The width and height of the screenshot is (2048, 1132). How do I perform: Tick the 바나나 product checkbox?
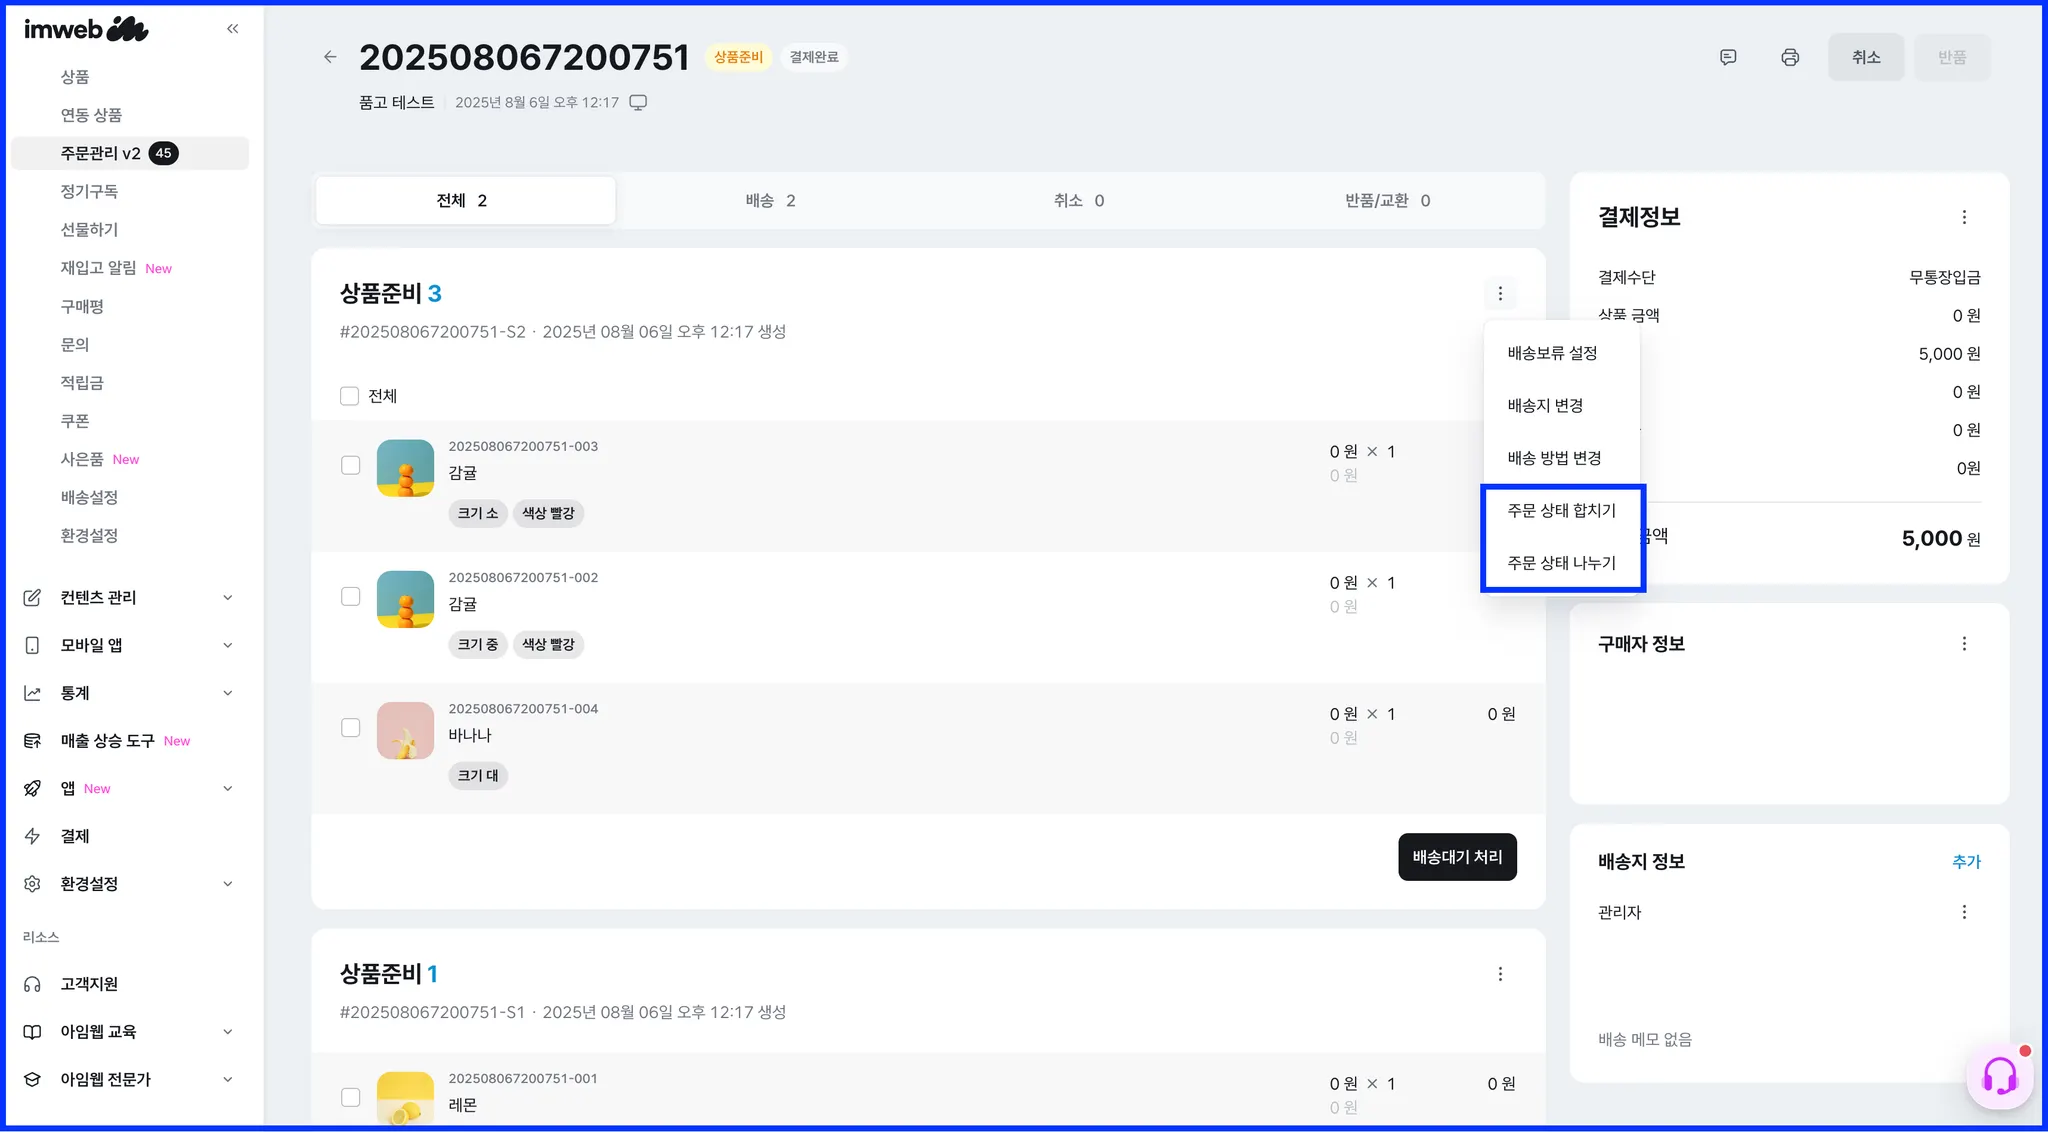point(350,727)
